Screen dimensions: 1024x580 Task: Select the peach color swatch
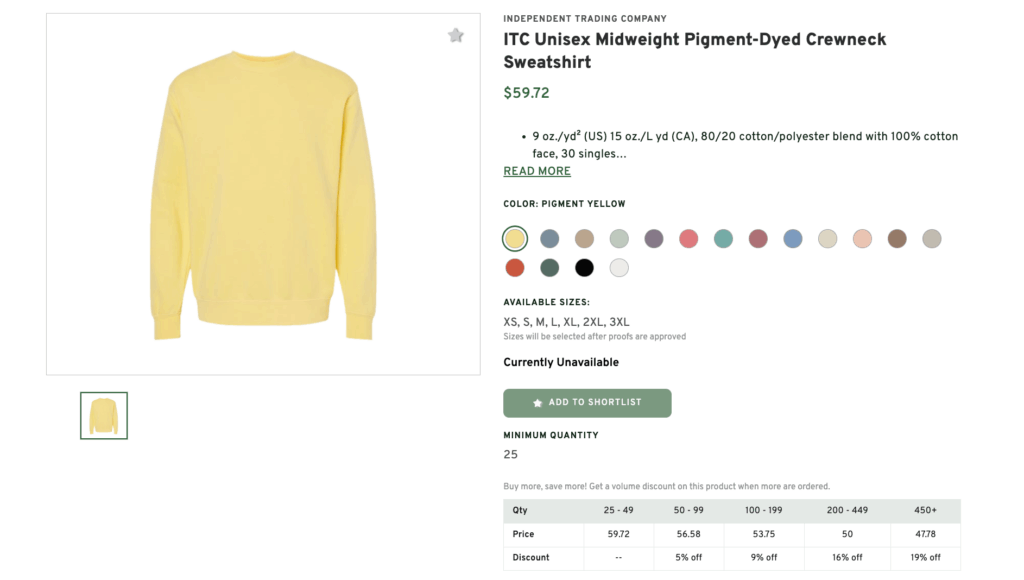[x=862, y=238]
